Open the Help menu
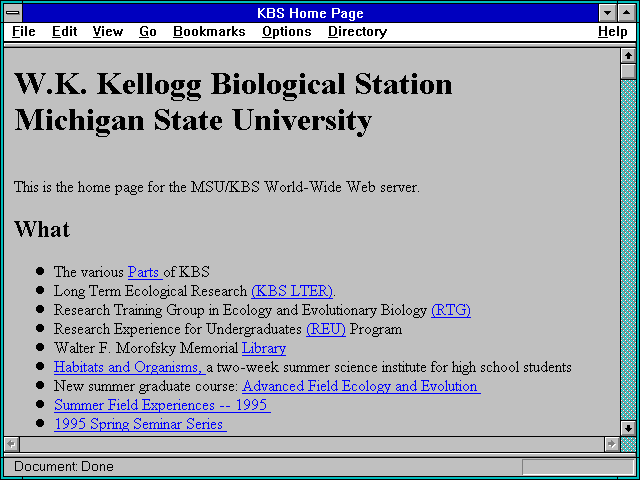 (613, 32)
